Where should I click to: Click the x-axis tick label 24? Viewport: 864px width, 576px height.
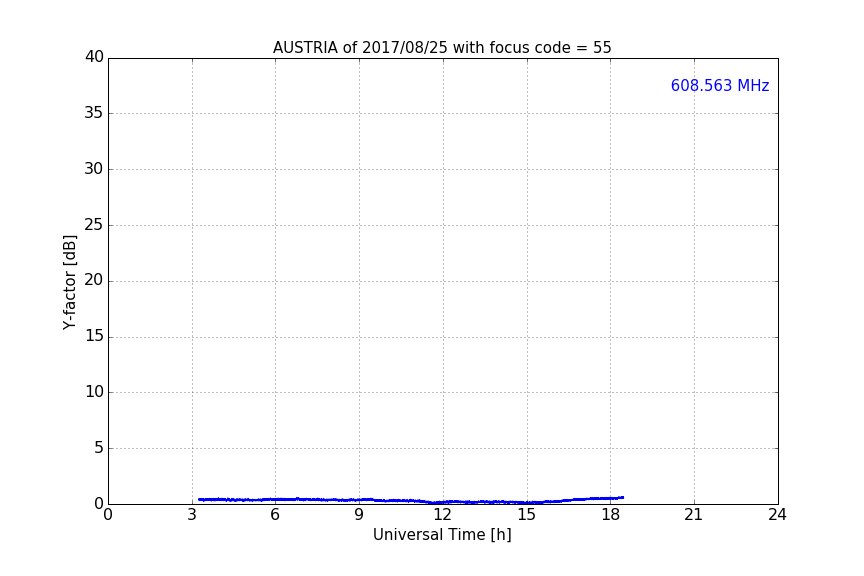click(x=777, y=515)
